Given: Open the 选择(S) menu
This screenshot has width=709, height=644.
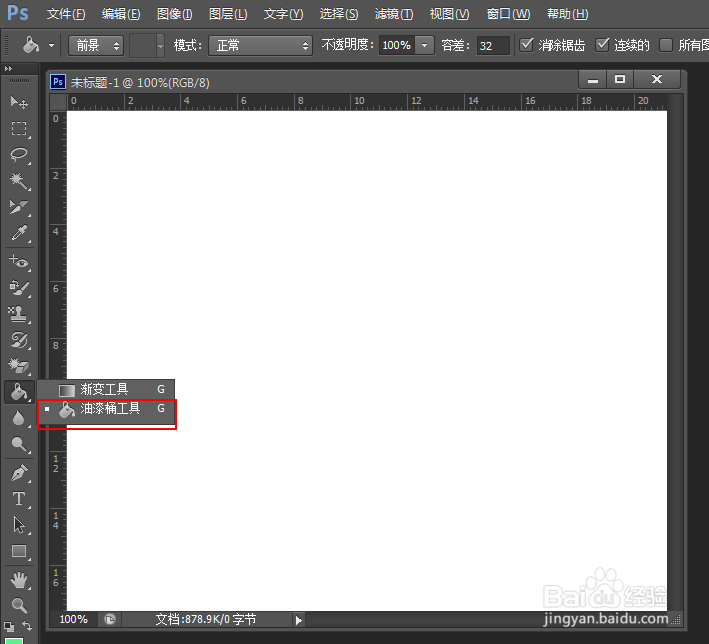Looking at the screenshot, I should tap(339, 14).
